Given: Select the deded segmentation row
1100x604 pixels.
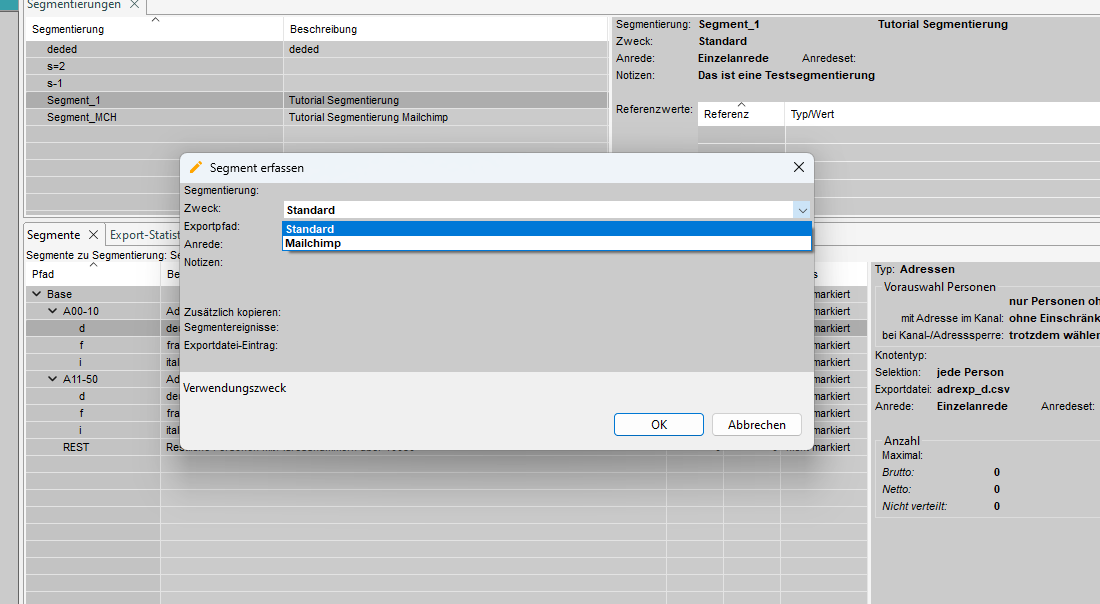Looking at the screenshot, I should [62, 49].
